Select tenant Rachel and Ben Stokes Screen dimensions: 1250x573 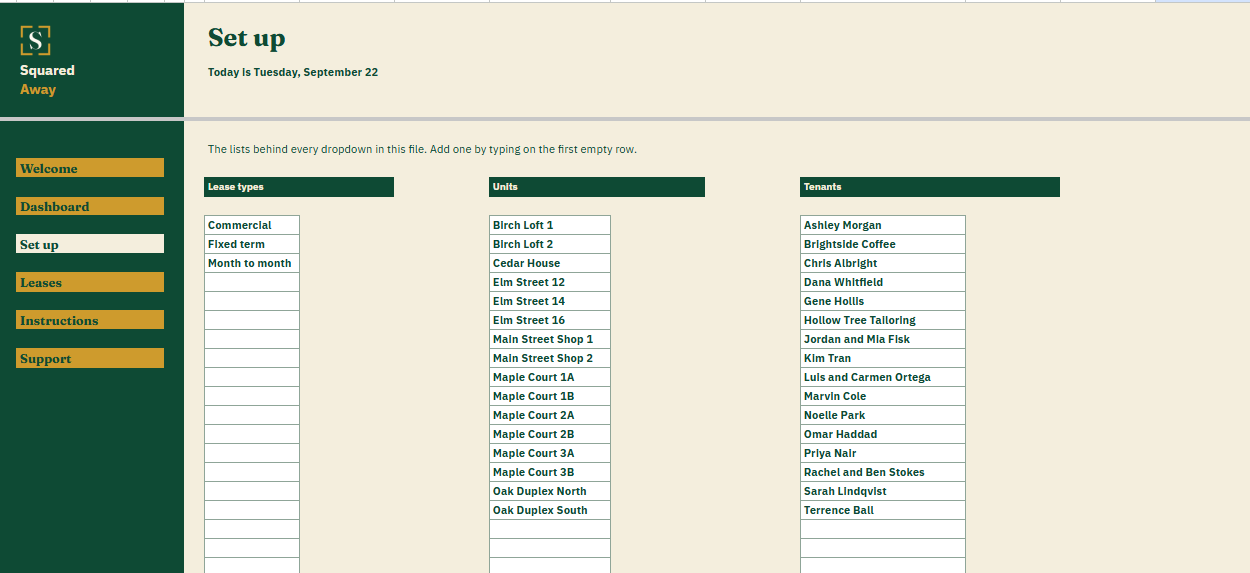tap(883, 472)
